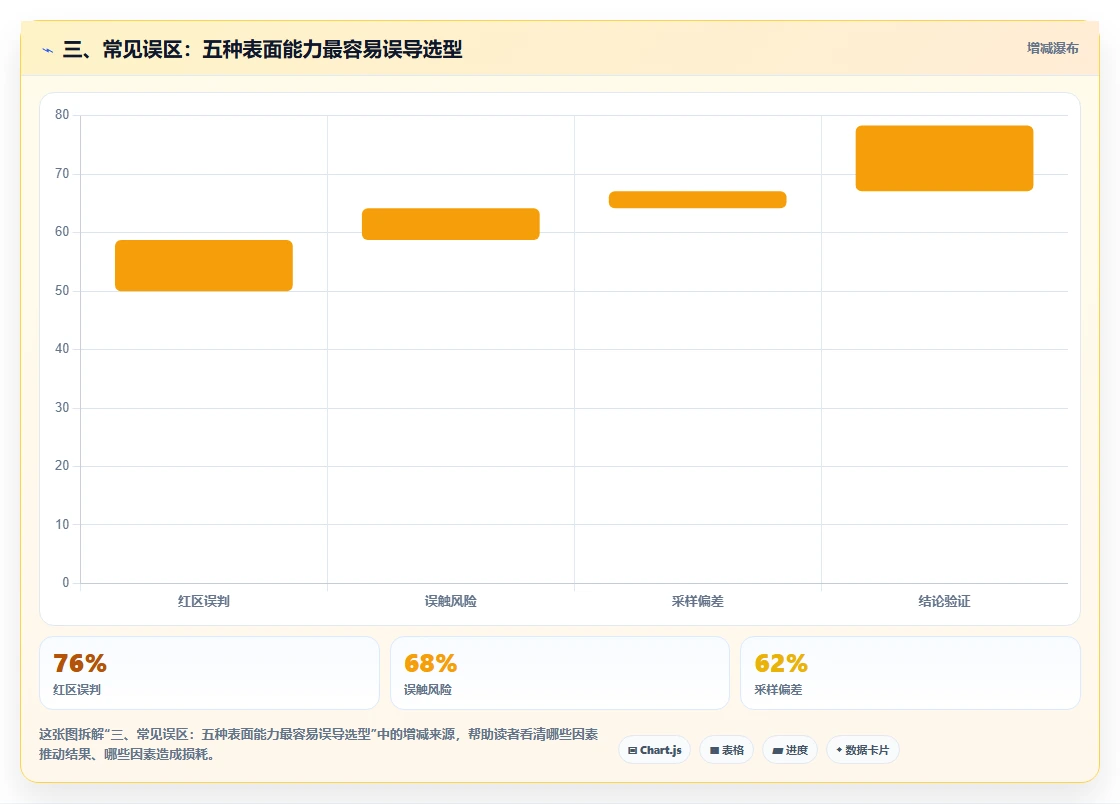Click the orange bar for 结论验证
This screenshot has width=1120, height=804.
pyautogui.click(x=944, y=159)
